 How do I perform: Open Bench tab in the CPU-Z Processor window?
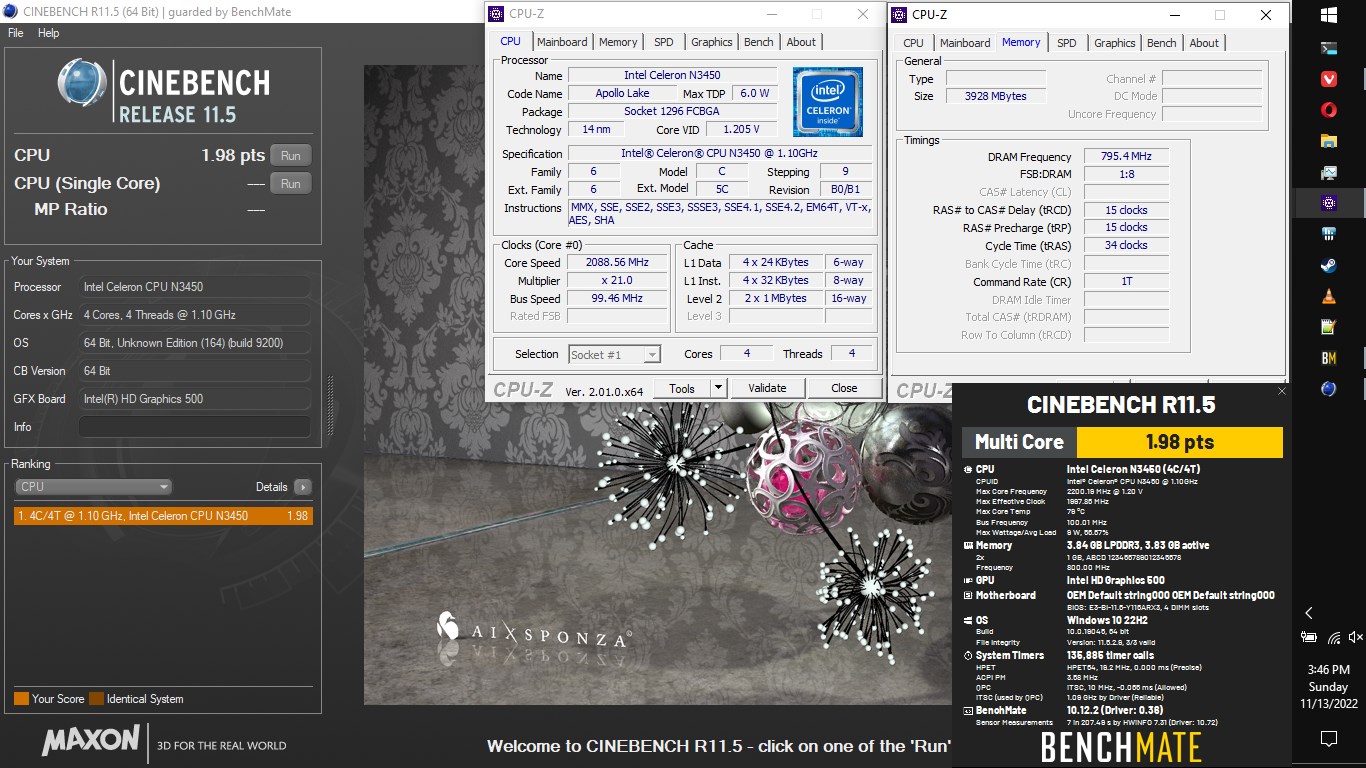759,42
